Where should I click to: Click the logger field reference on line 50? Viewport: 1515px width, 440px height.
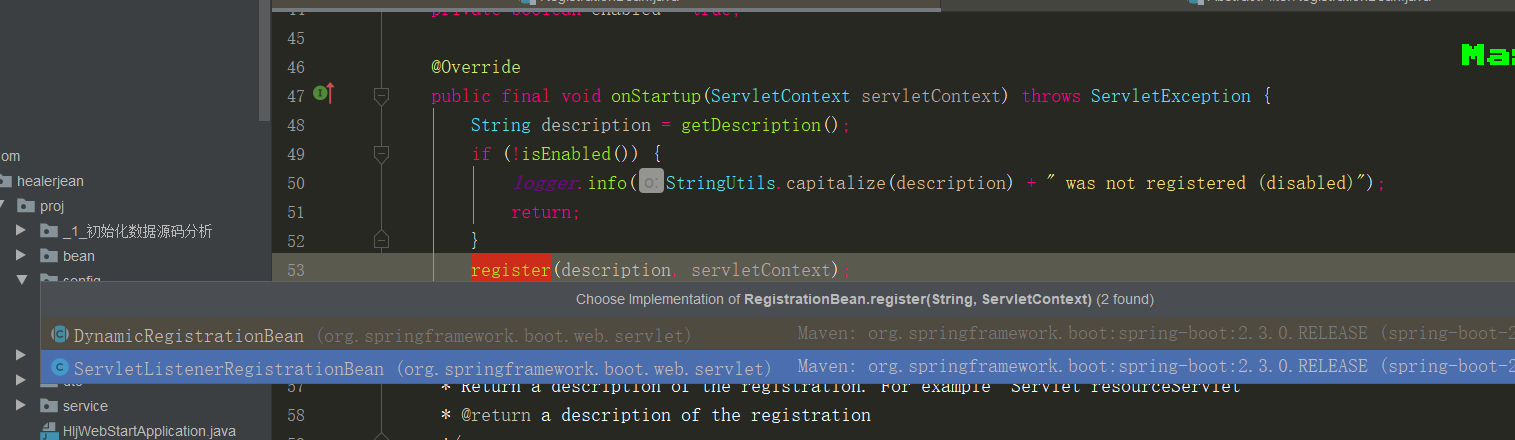tap(546, 183)
